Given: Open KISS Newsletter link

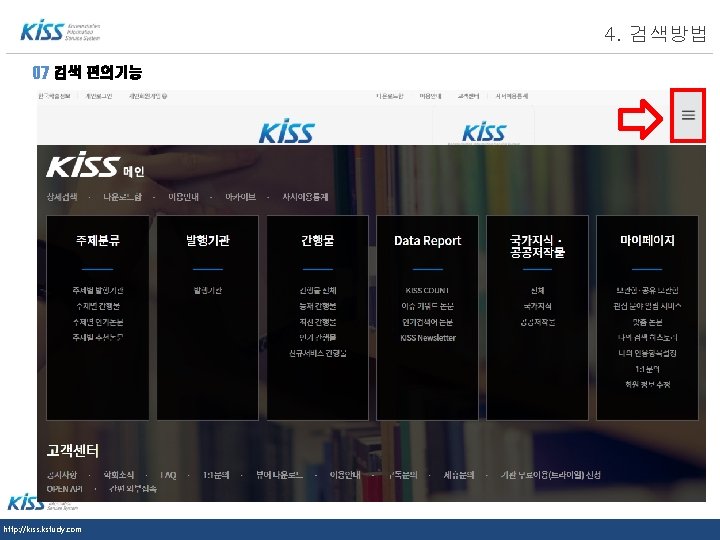Looking at the screenshot, I should (428, 338).
